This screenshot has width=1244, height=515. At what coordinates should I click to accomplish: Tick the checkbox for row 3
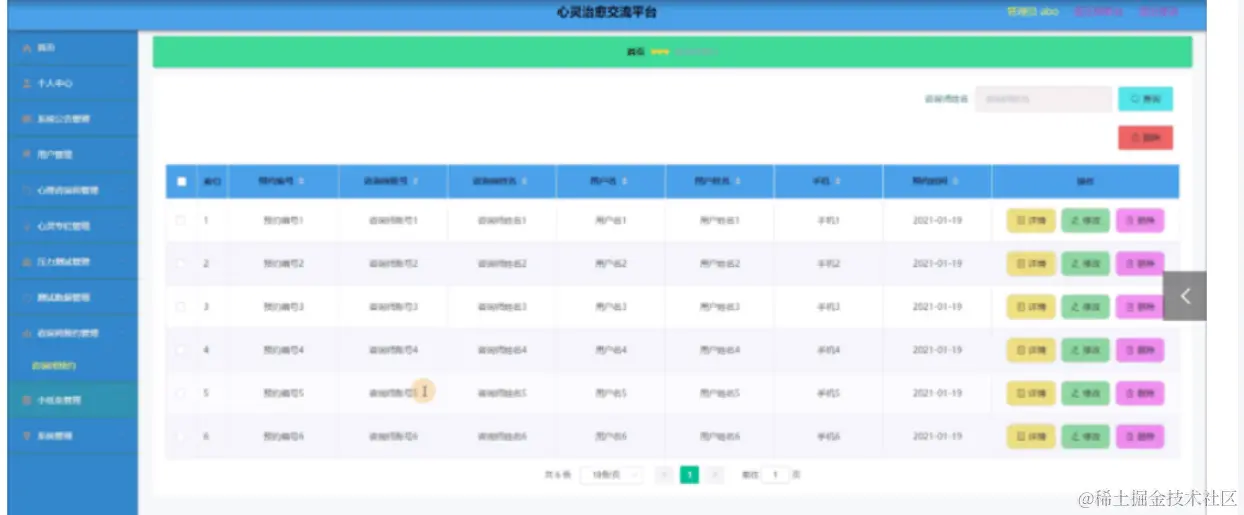click(181, 307)
